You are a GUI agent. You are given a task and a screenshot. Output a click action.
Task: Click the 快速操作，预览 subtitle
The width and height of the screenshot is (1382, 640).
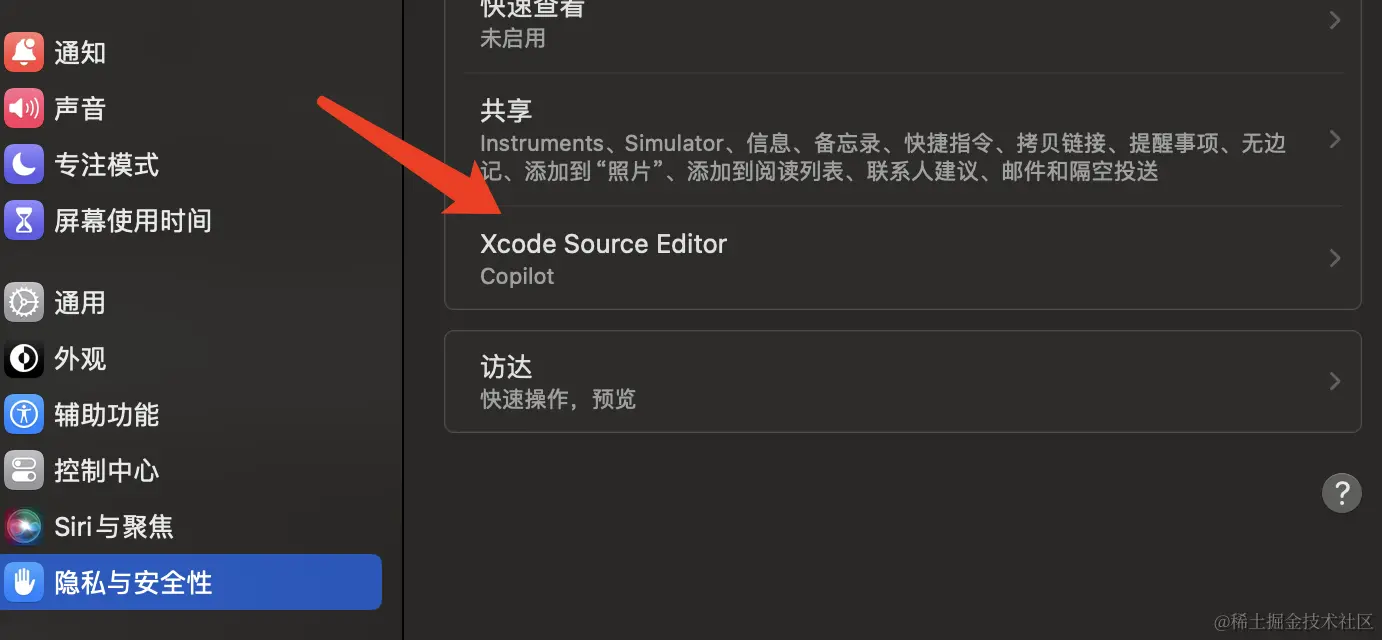[x=558, y=399]
